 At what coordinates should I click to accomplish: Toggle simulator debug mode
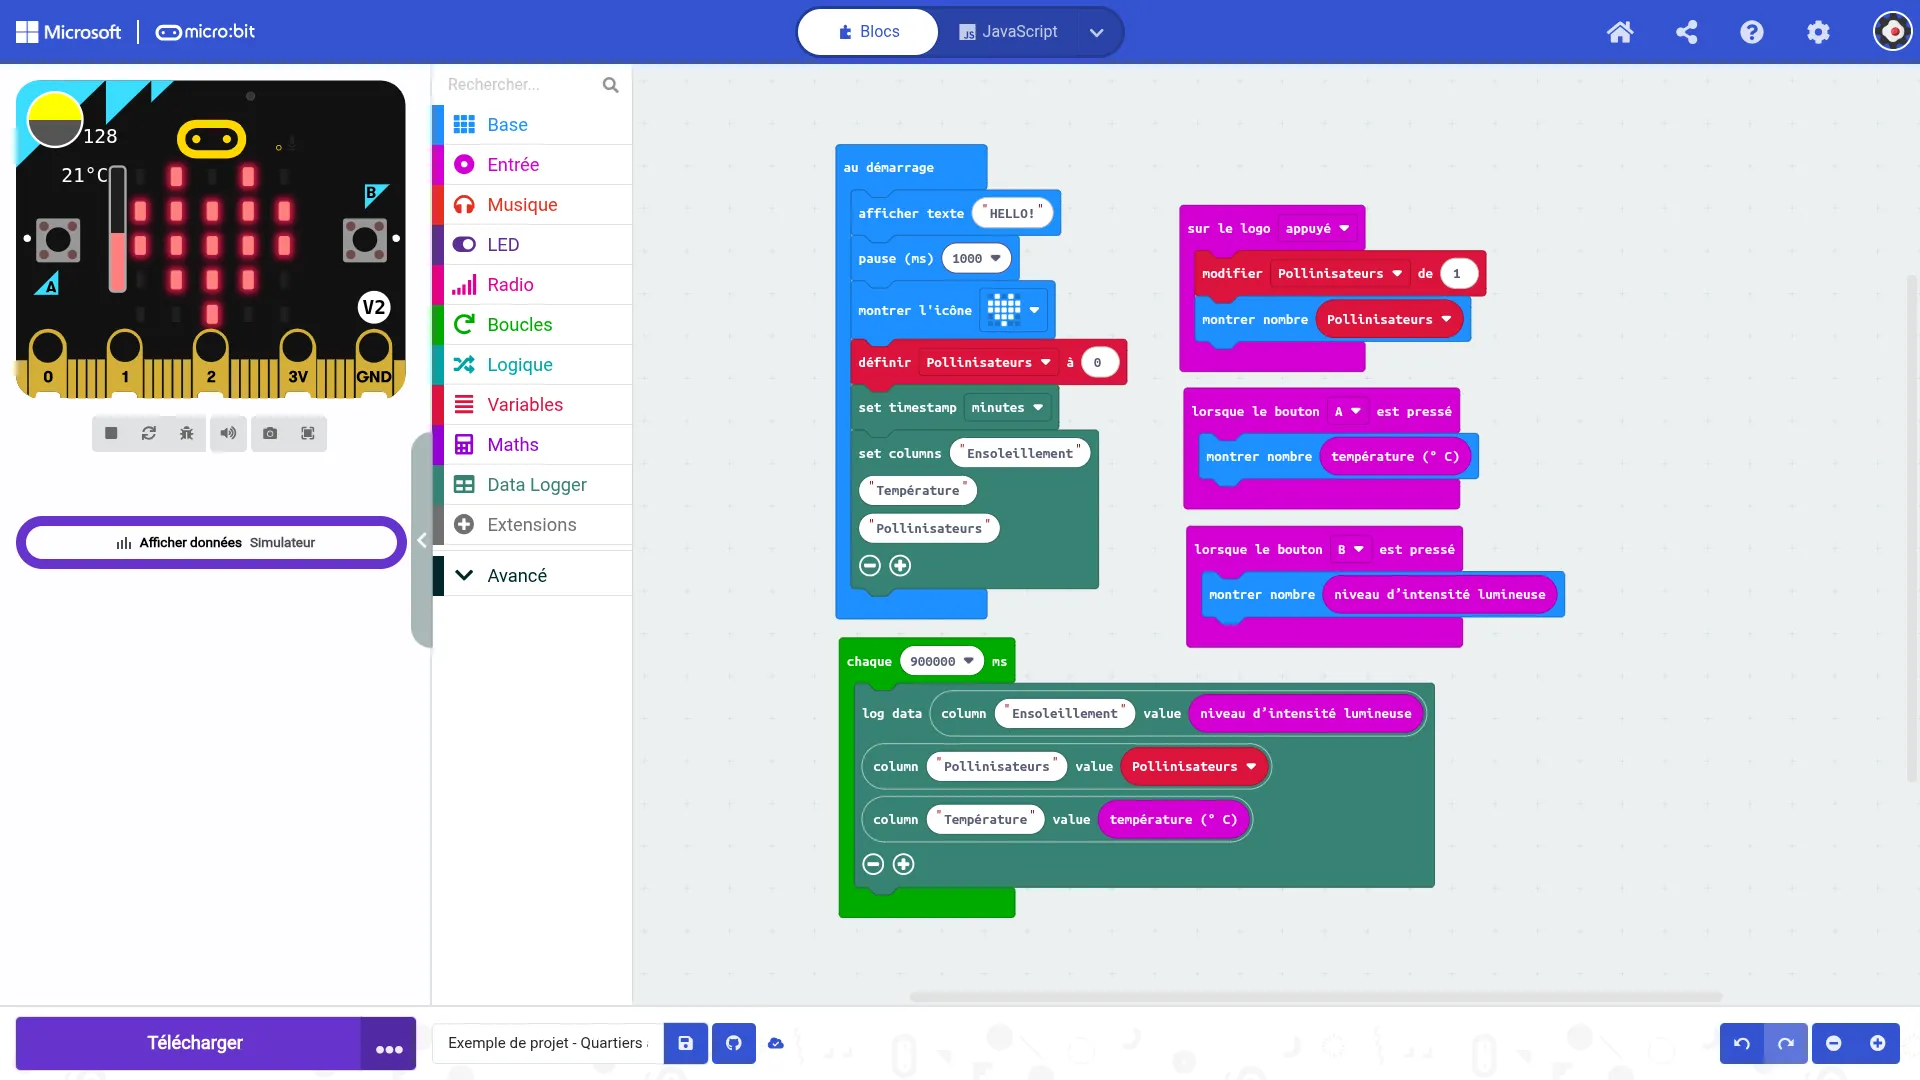coord(187,434)
